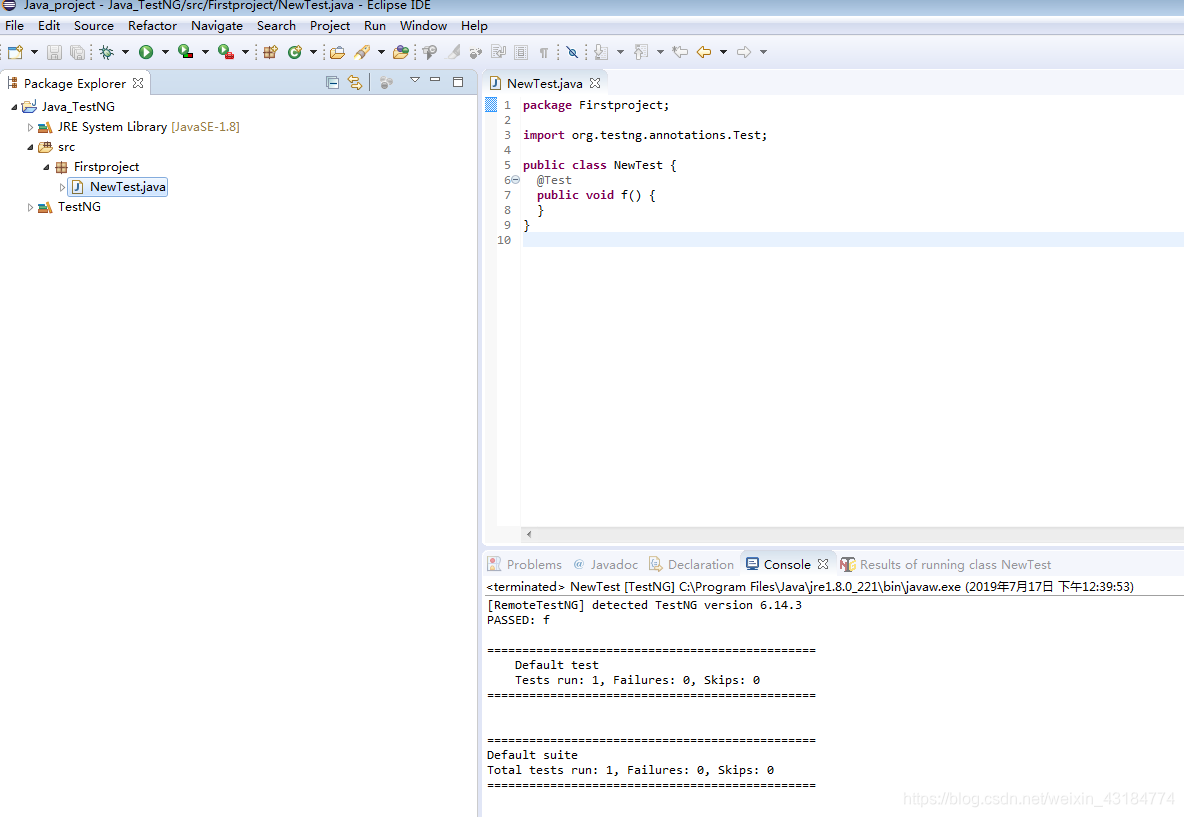Click the New Java Package icon

[x=270, y=52]
